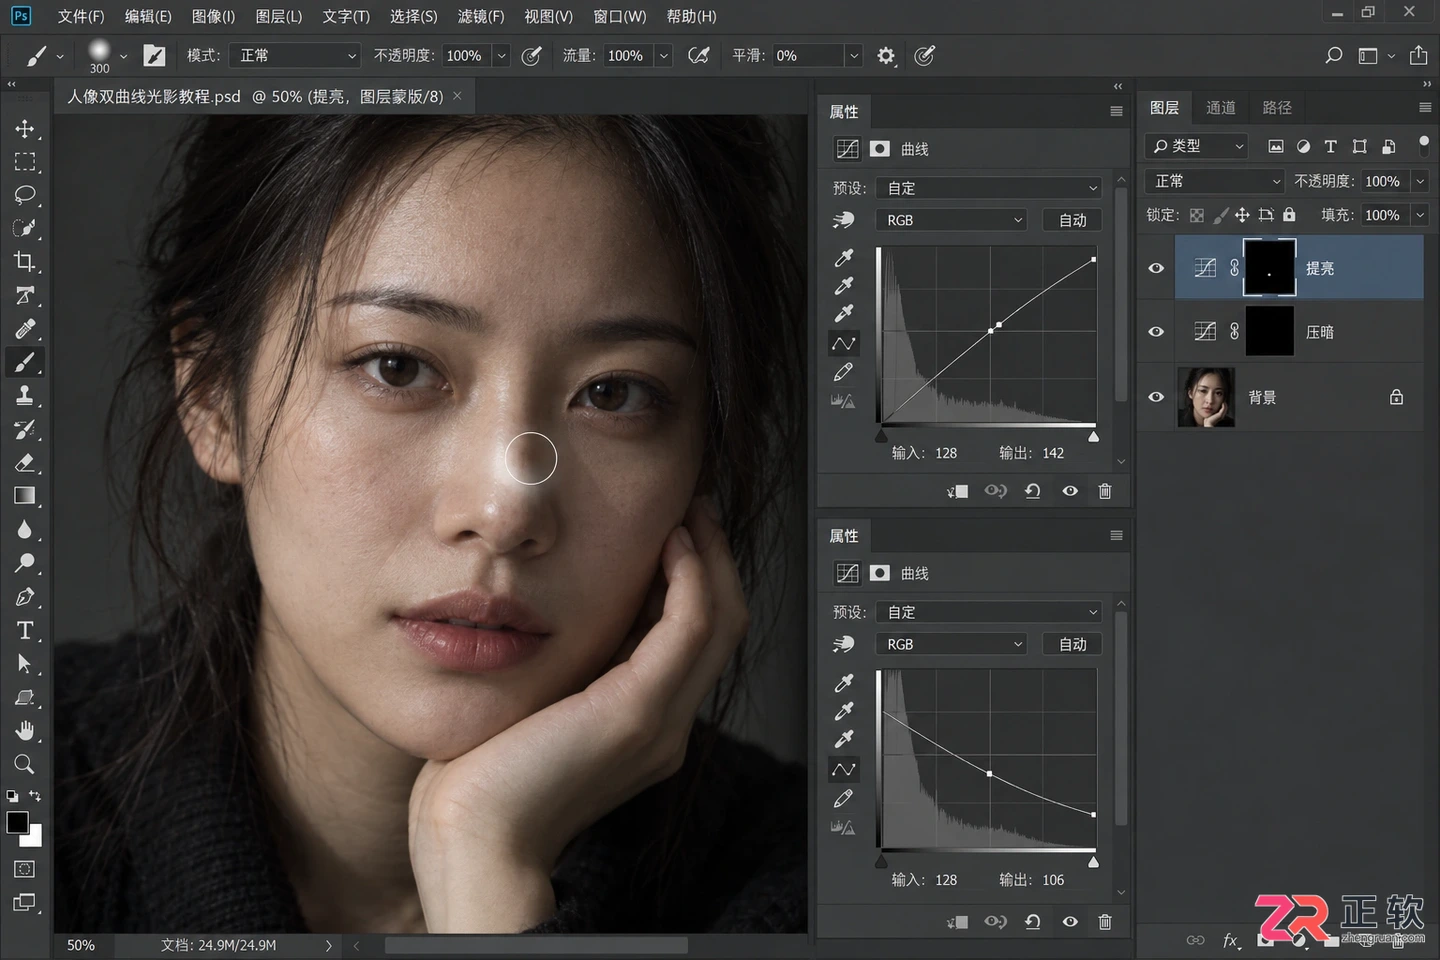
Task: Select the Type tool in toolbar
Action: [25, 631]
